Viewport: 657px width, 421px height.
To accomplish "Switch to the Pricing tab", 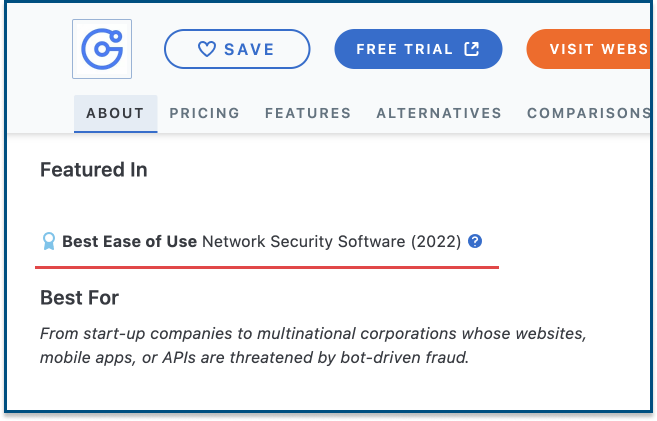I will [204, 113].
